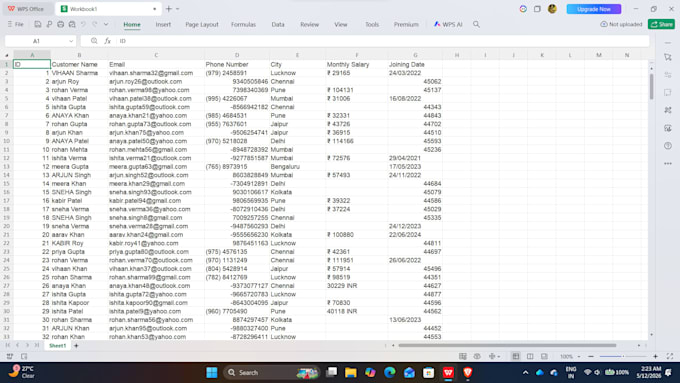Open the File menu
680x383 pixels.
(x=16, y=24)
